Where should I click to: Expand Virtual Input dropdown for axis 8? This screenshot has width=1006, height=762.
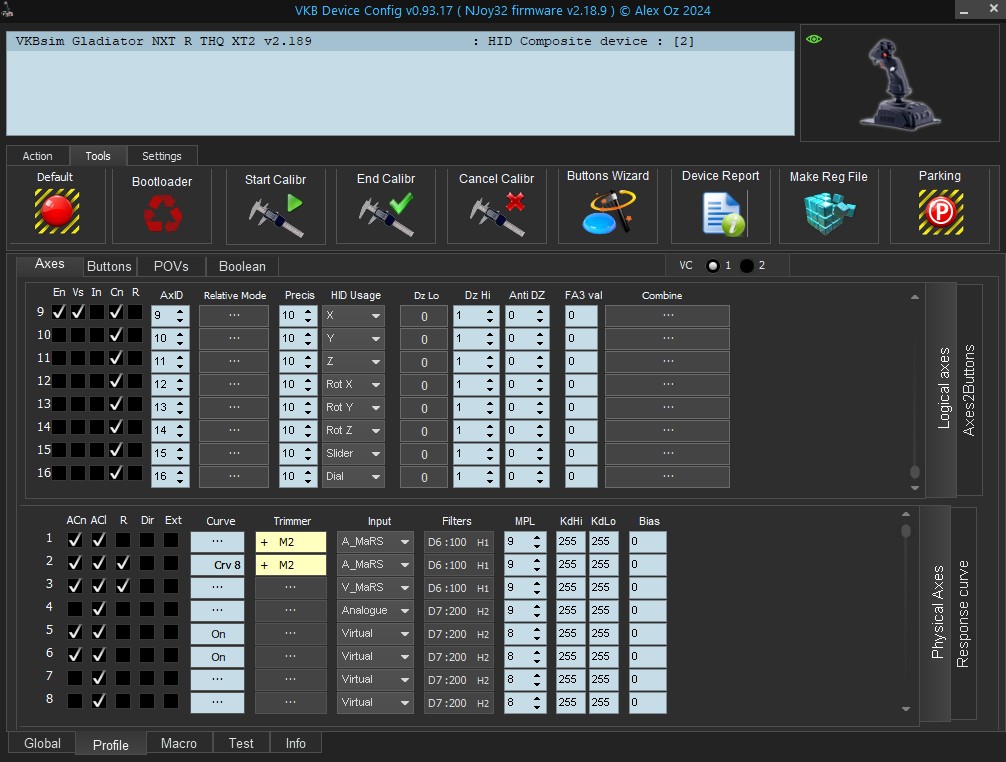click(375, 703)
